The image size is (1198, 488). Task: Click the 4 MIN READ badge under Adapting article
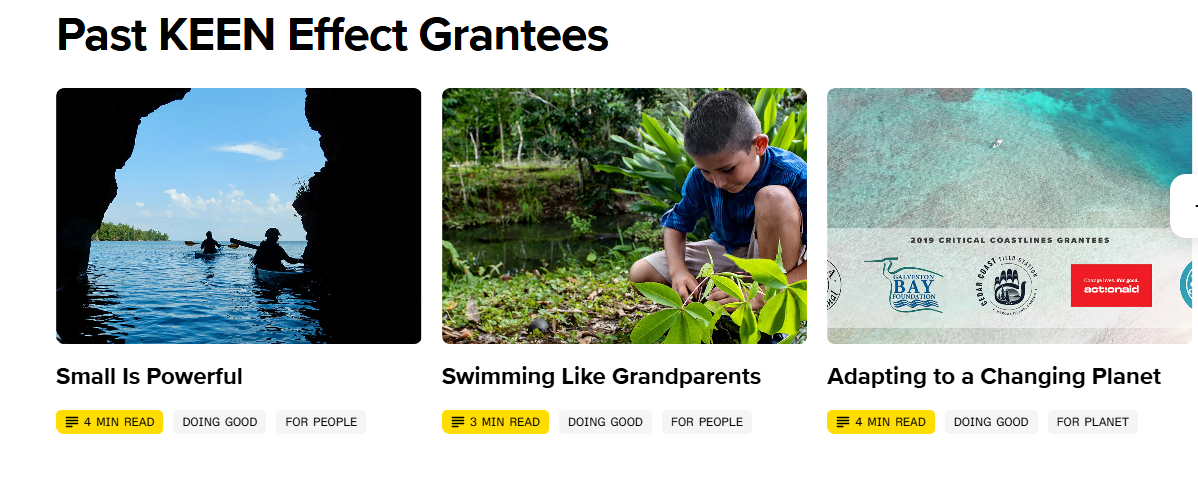pos(880,422)
